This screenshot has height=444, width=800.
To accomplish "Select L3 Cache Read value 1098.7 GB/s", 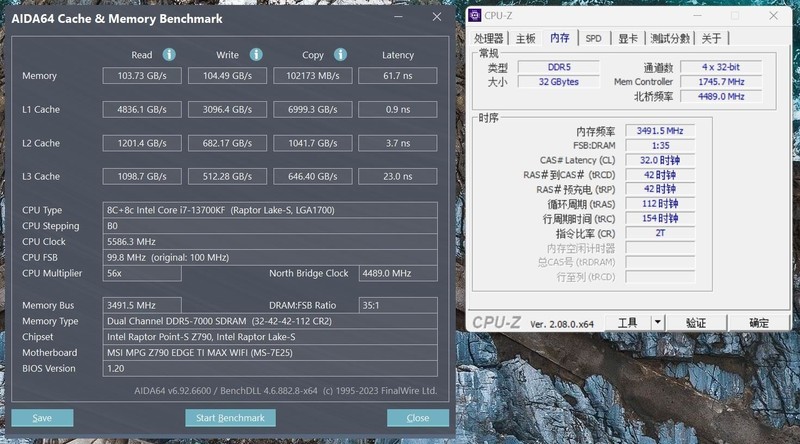I will [142, 176].
